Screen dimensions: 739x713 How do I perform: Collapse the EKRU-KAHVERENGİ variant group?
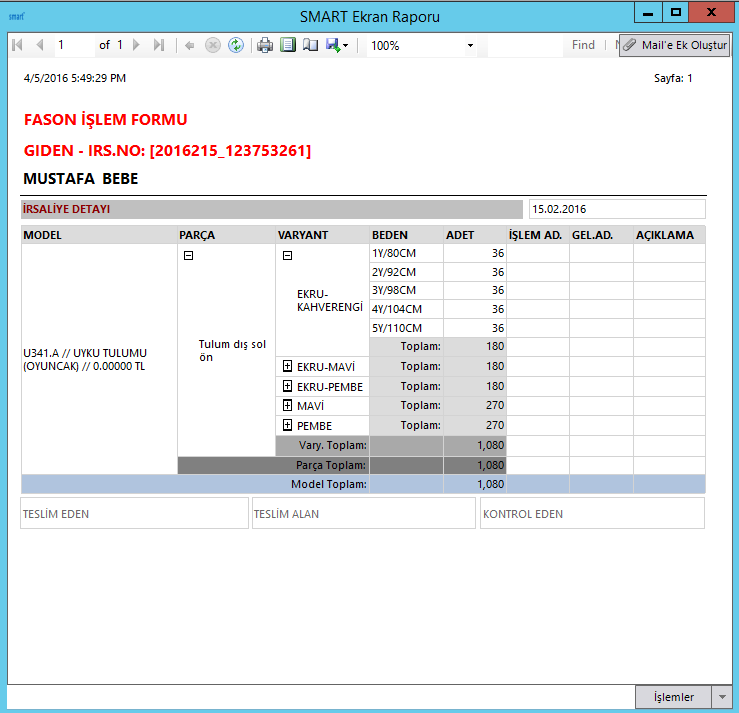click(287, 255)
